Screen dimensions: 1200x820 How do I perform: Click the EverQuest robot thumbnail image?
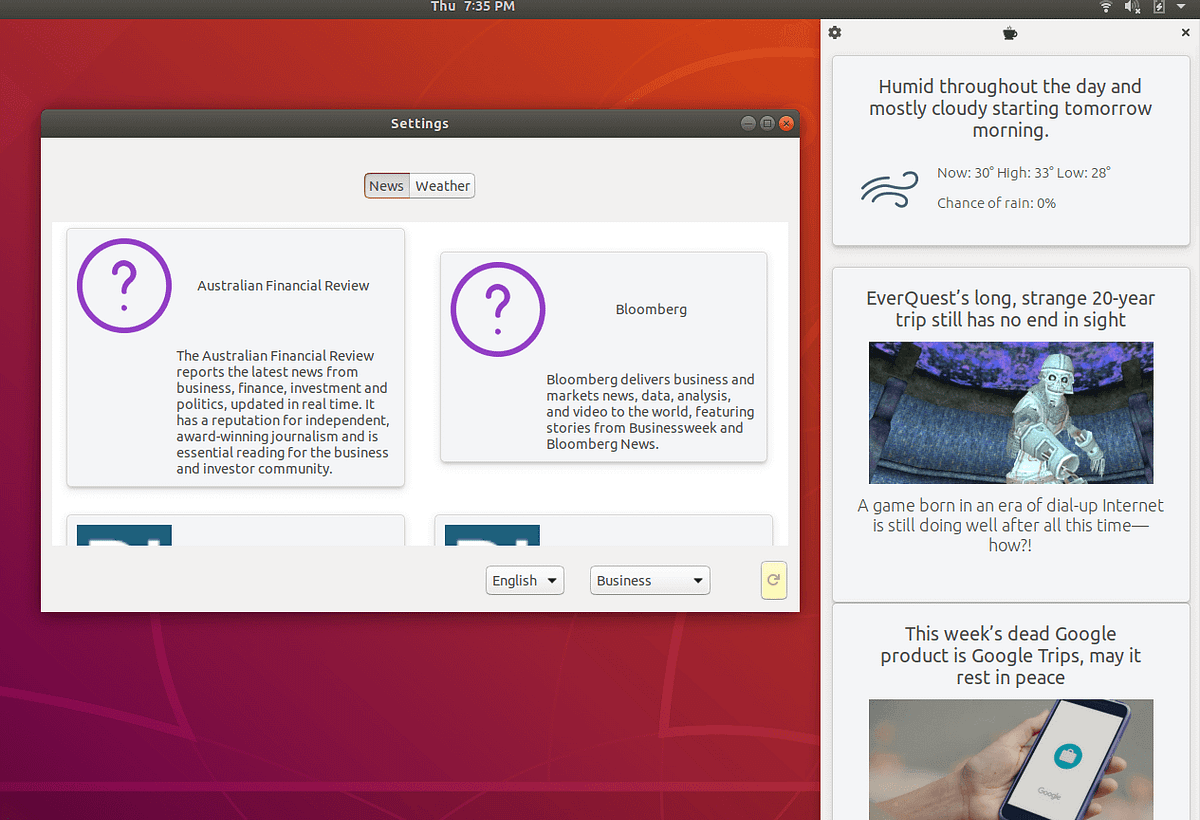(x=1011, y=413)
